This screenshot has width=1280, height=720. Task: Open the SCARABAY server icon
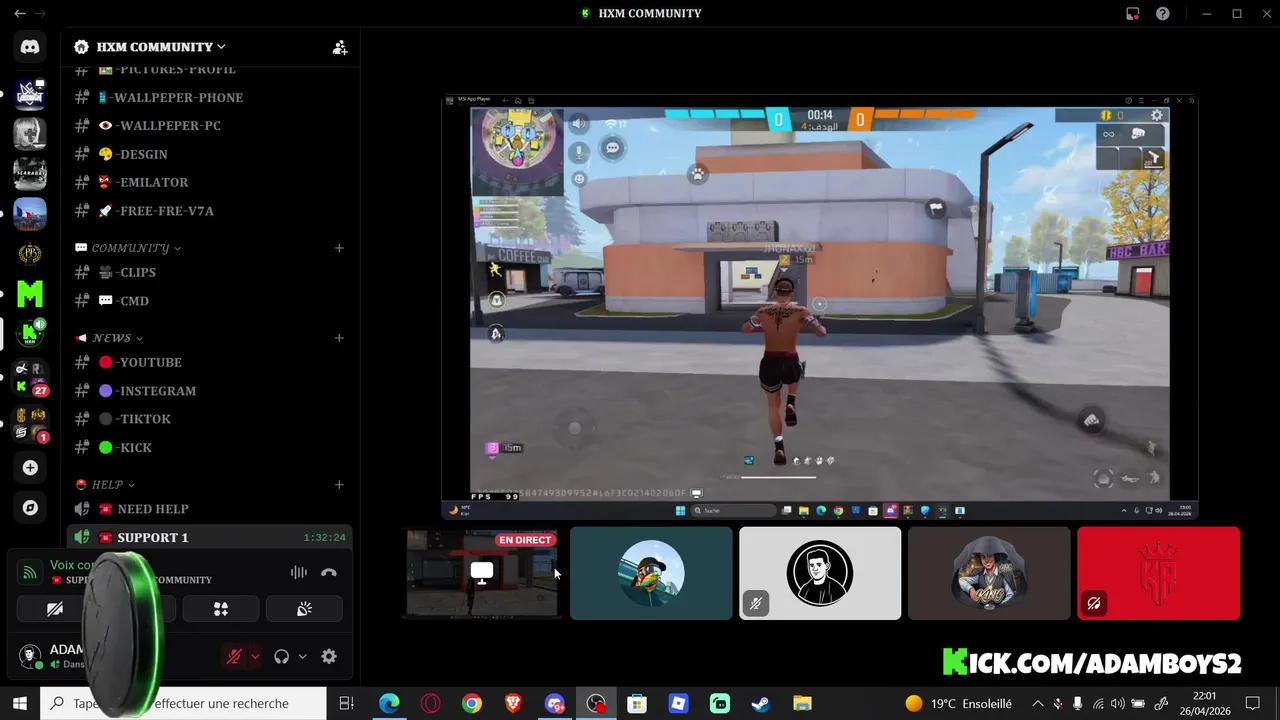30,173
